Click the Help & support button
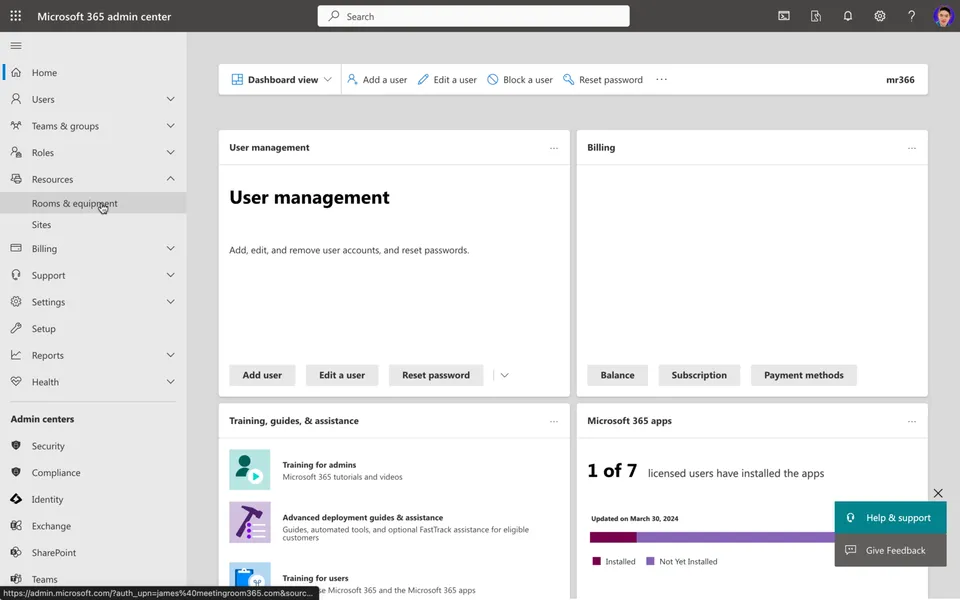 [x=890, y=517]
